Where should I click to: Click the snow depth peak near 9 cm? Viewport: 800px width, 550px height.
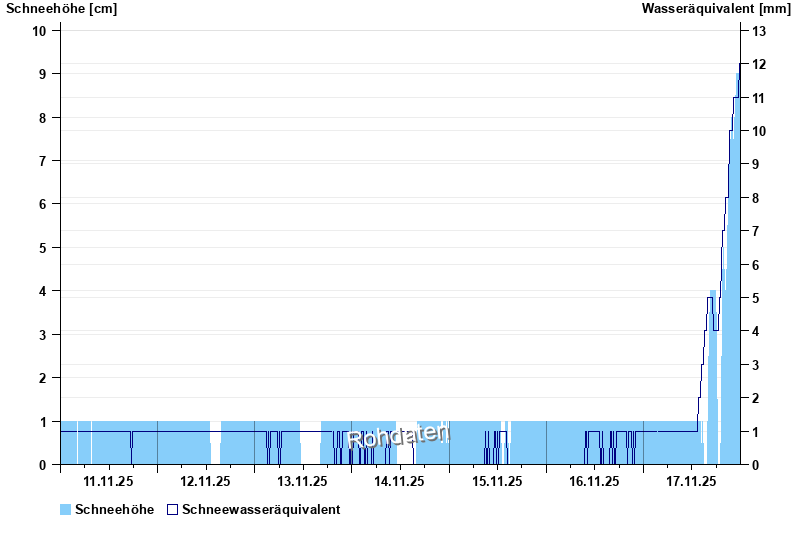[737, 76]
